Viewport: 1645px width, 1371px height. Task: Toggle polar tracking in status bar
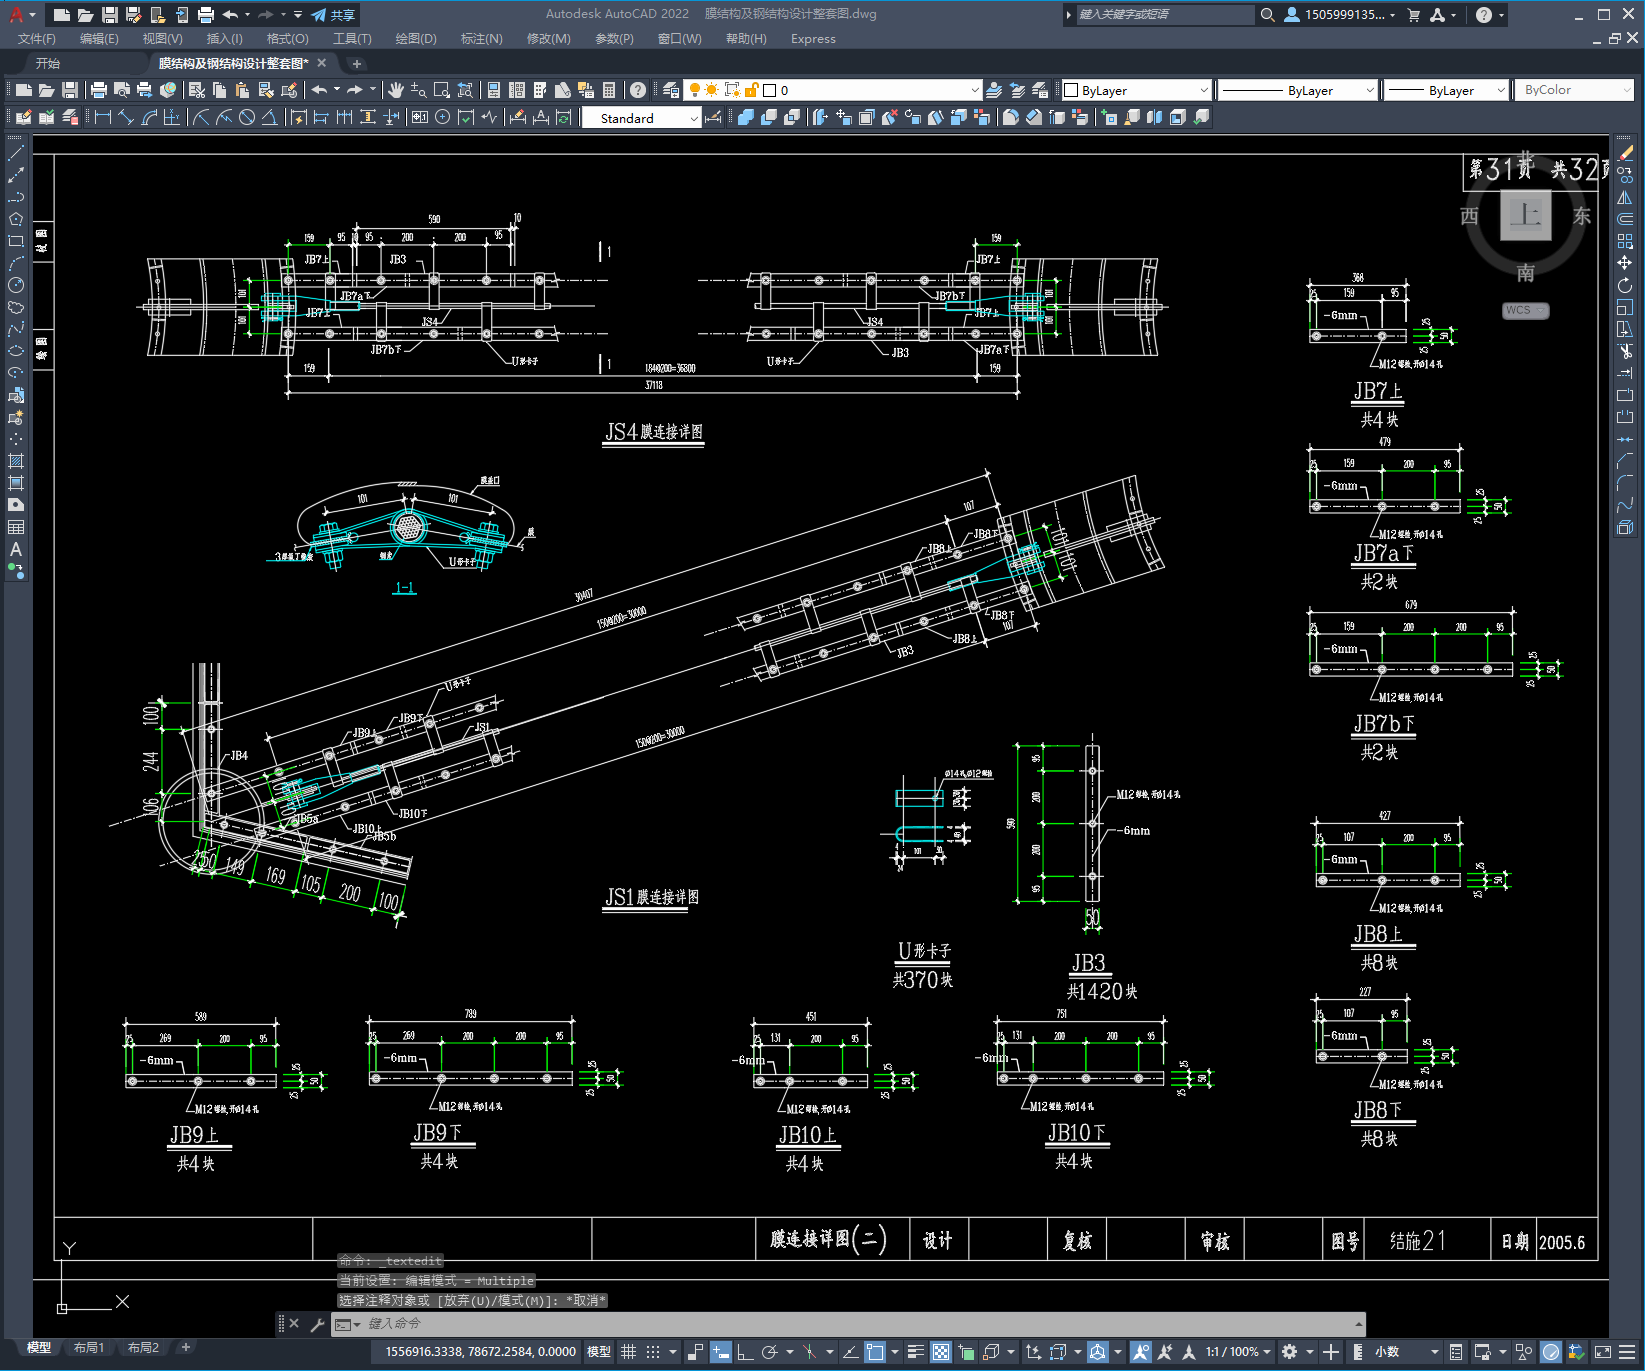click(x=769, y=1352)
